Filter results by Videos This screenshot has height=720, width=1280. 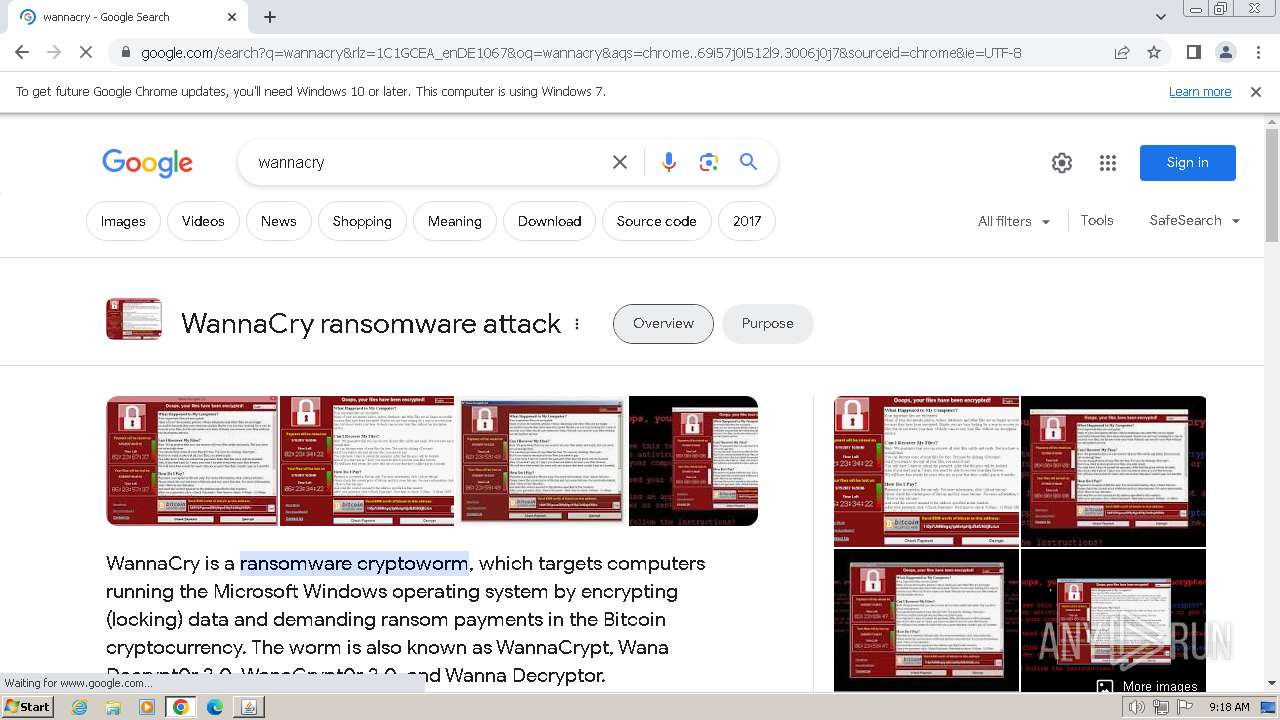[203, 221]
